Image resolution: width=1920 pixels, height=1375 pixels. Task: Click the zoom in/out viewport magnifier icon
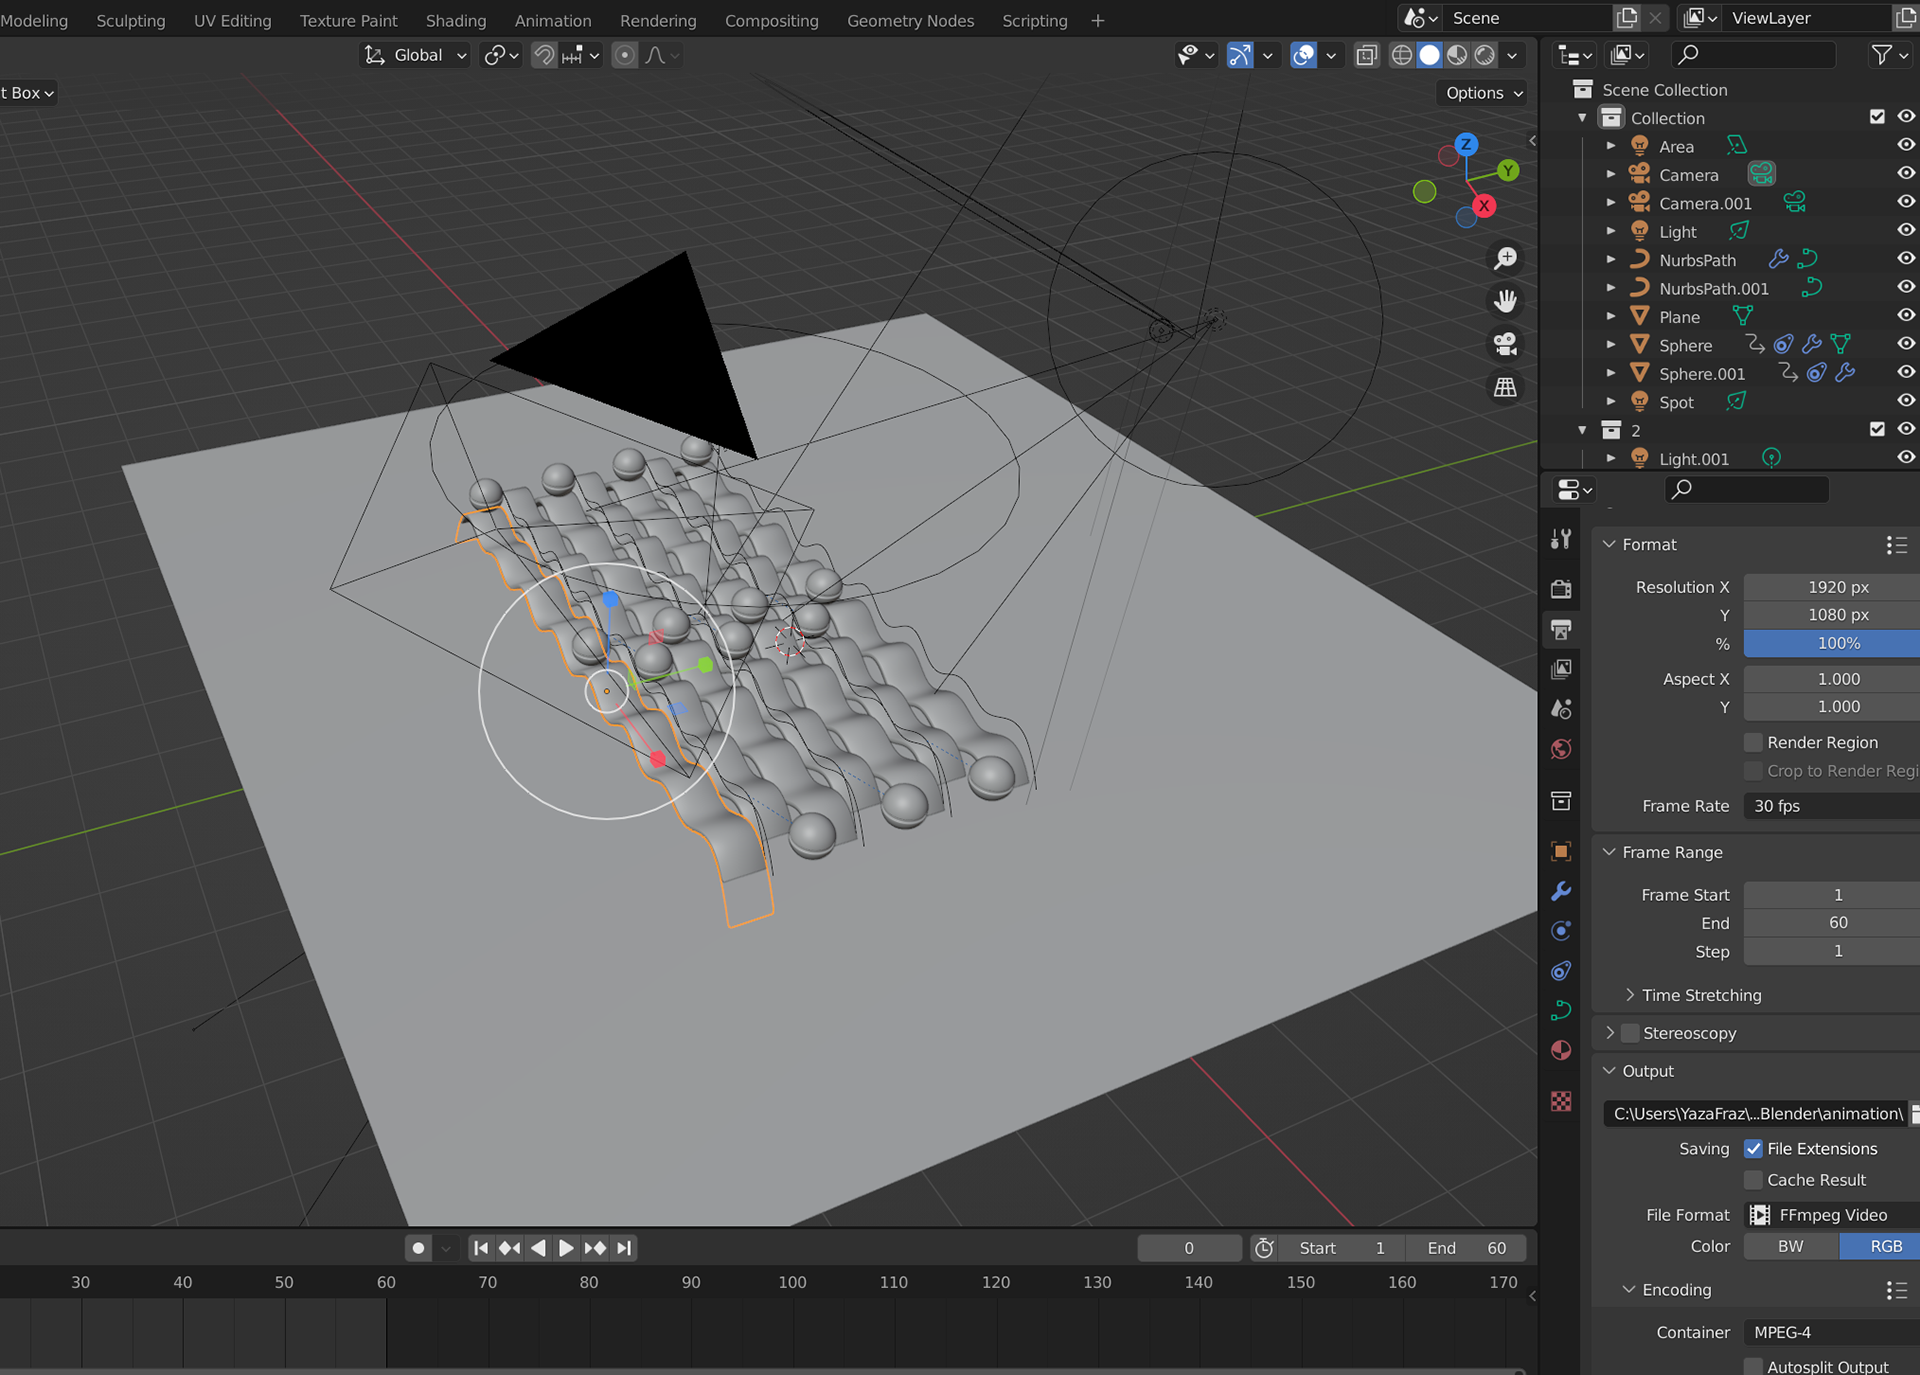pyautogui.click(x=1505, y=259)
